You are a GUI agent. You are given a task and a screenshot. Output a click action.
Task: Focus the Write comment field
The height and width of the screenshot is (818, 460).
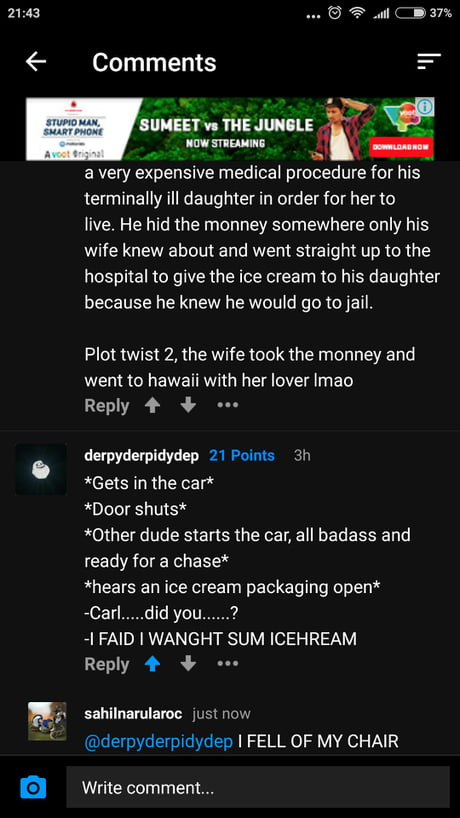[x=258, y=787]
